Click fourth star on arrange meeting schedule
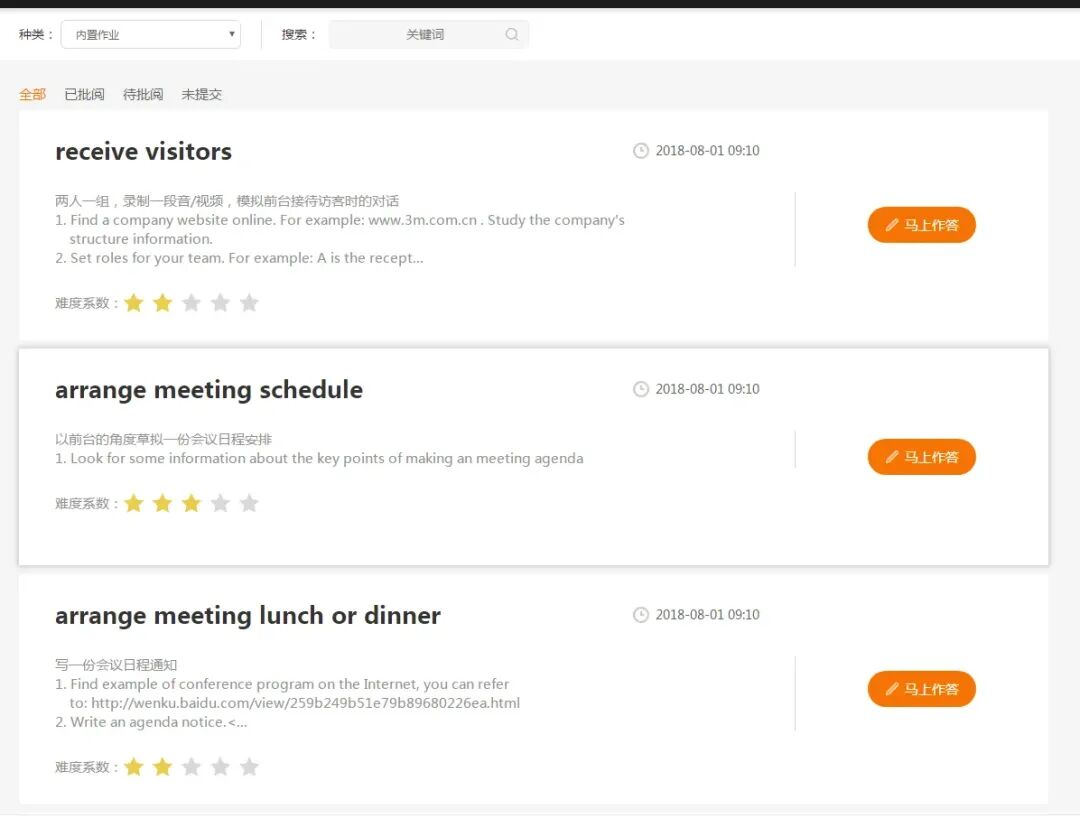Image resolution: width=1080 pixels, height=818 pixels. (x=220, y=504)
